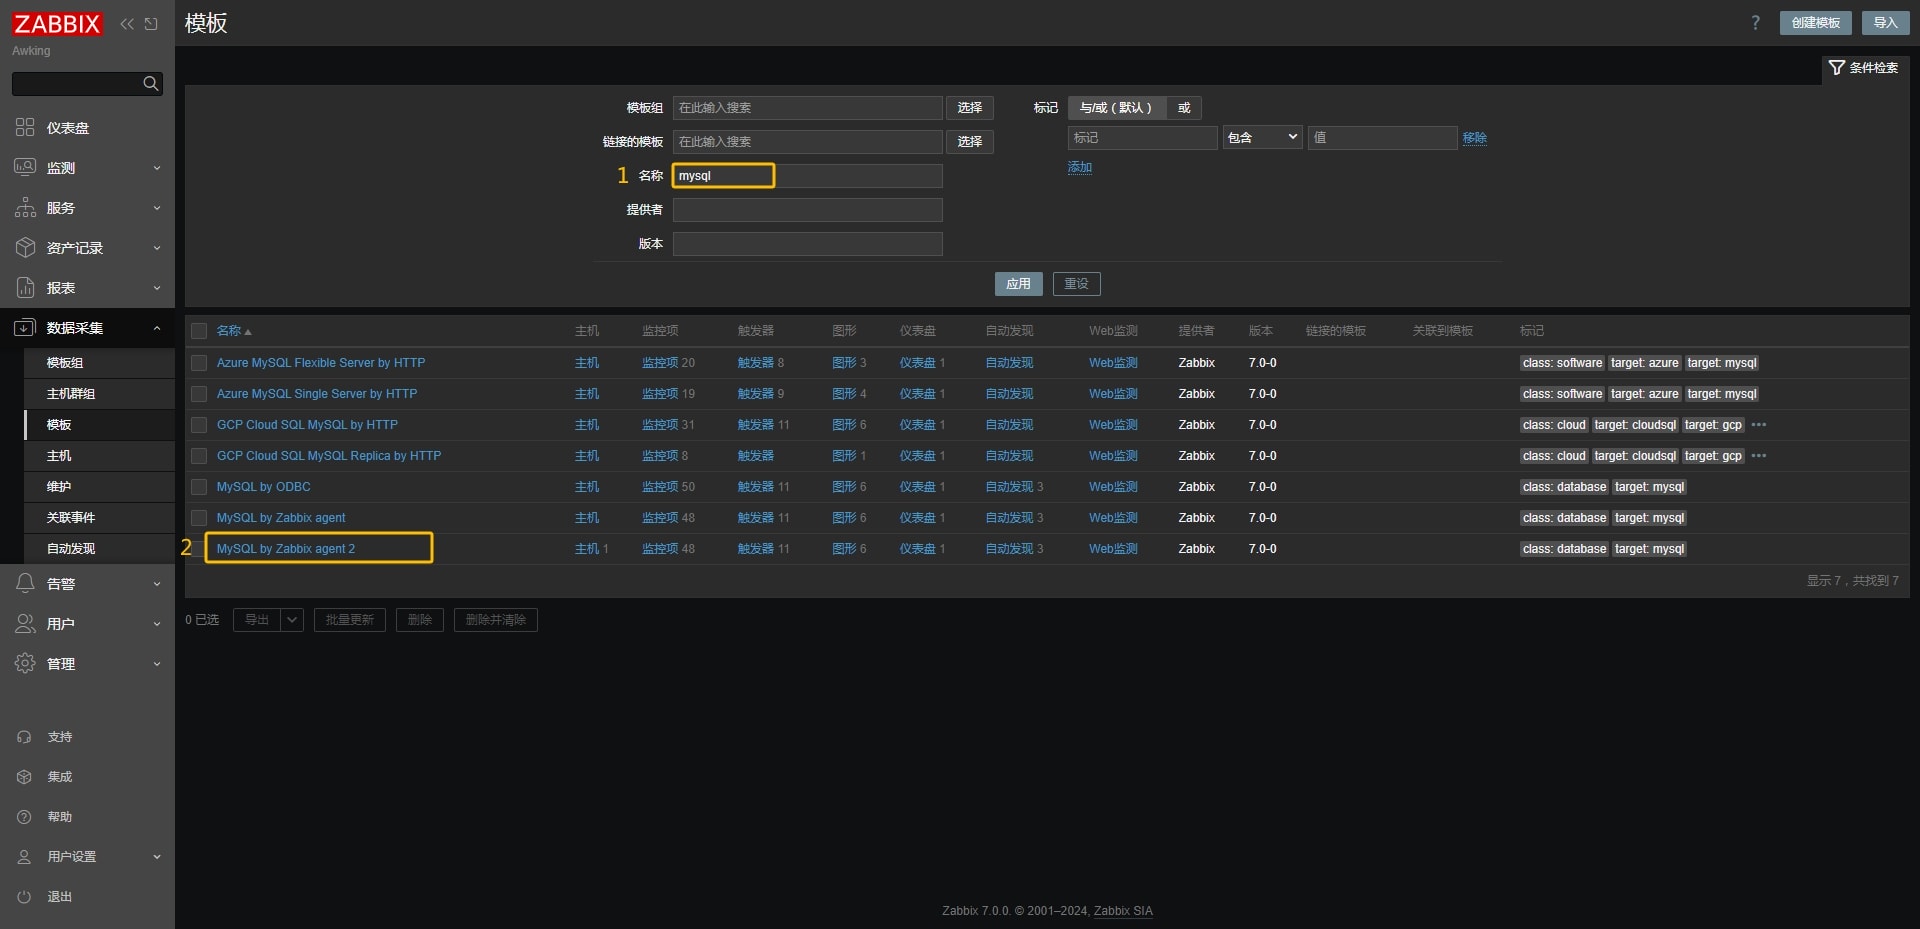Image resolution: width=1920 pixels, height=929 pixels.
Task: Show more tags for GCP Cloud SQL MySQL by HTTP
Action: (x=1759, y=425)
